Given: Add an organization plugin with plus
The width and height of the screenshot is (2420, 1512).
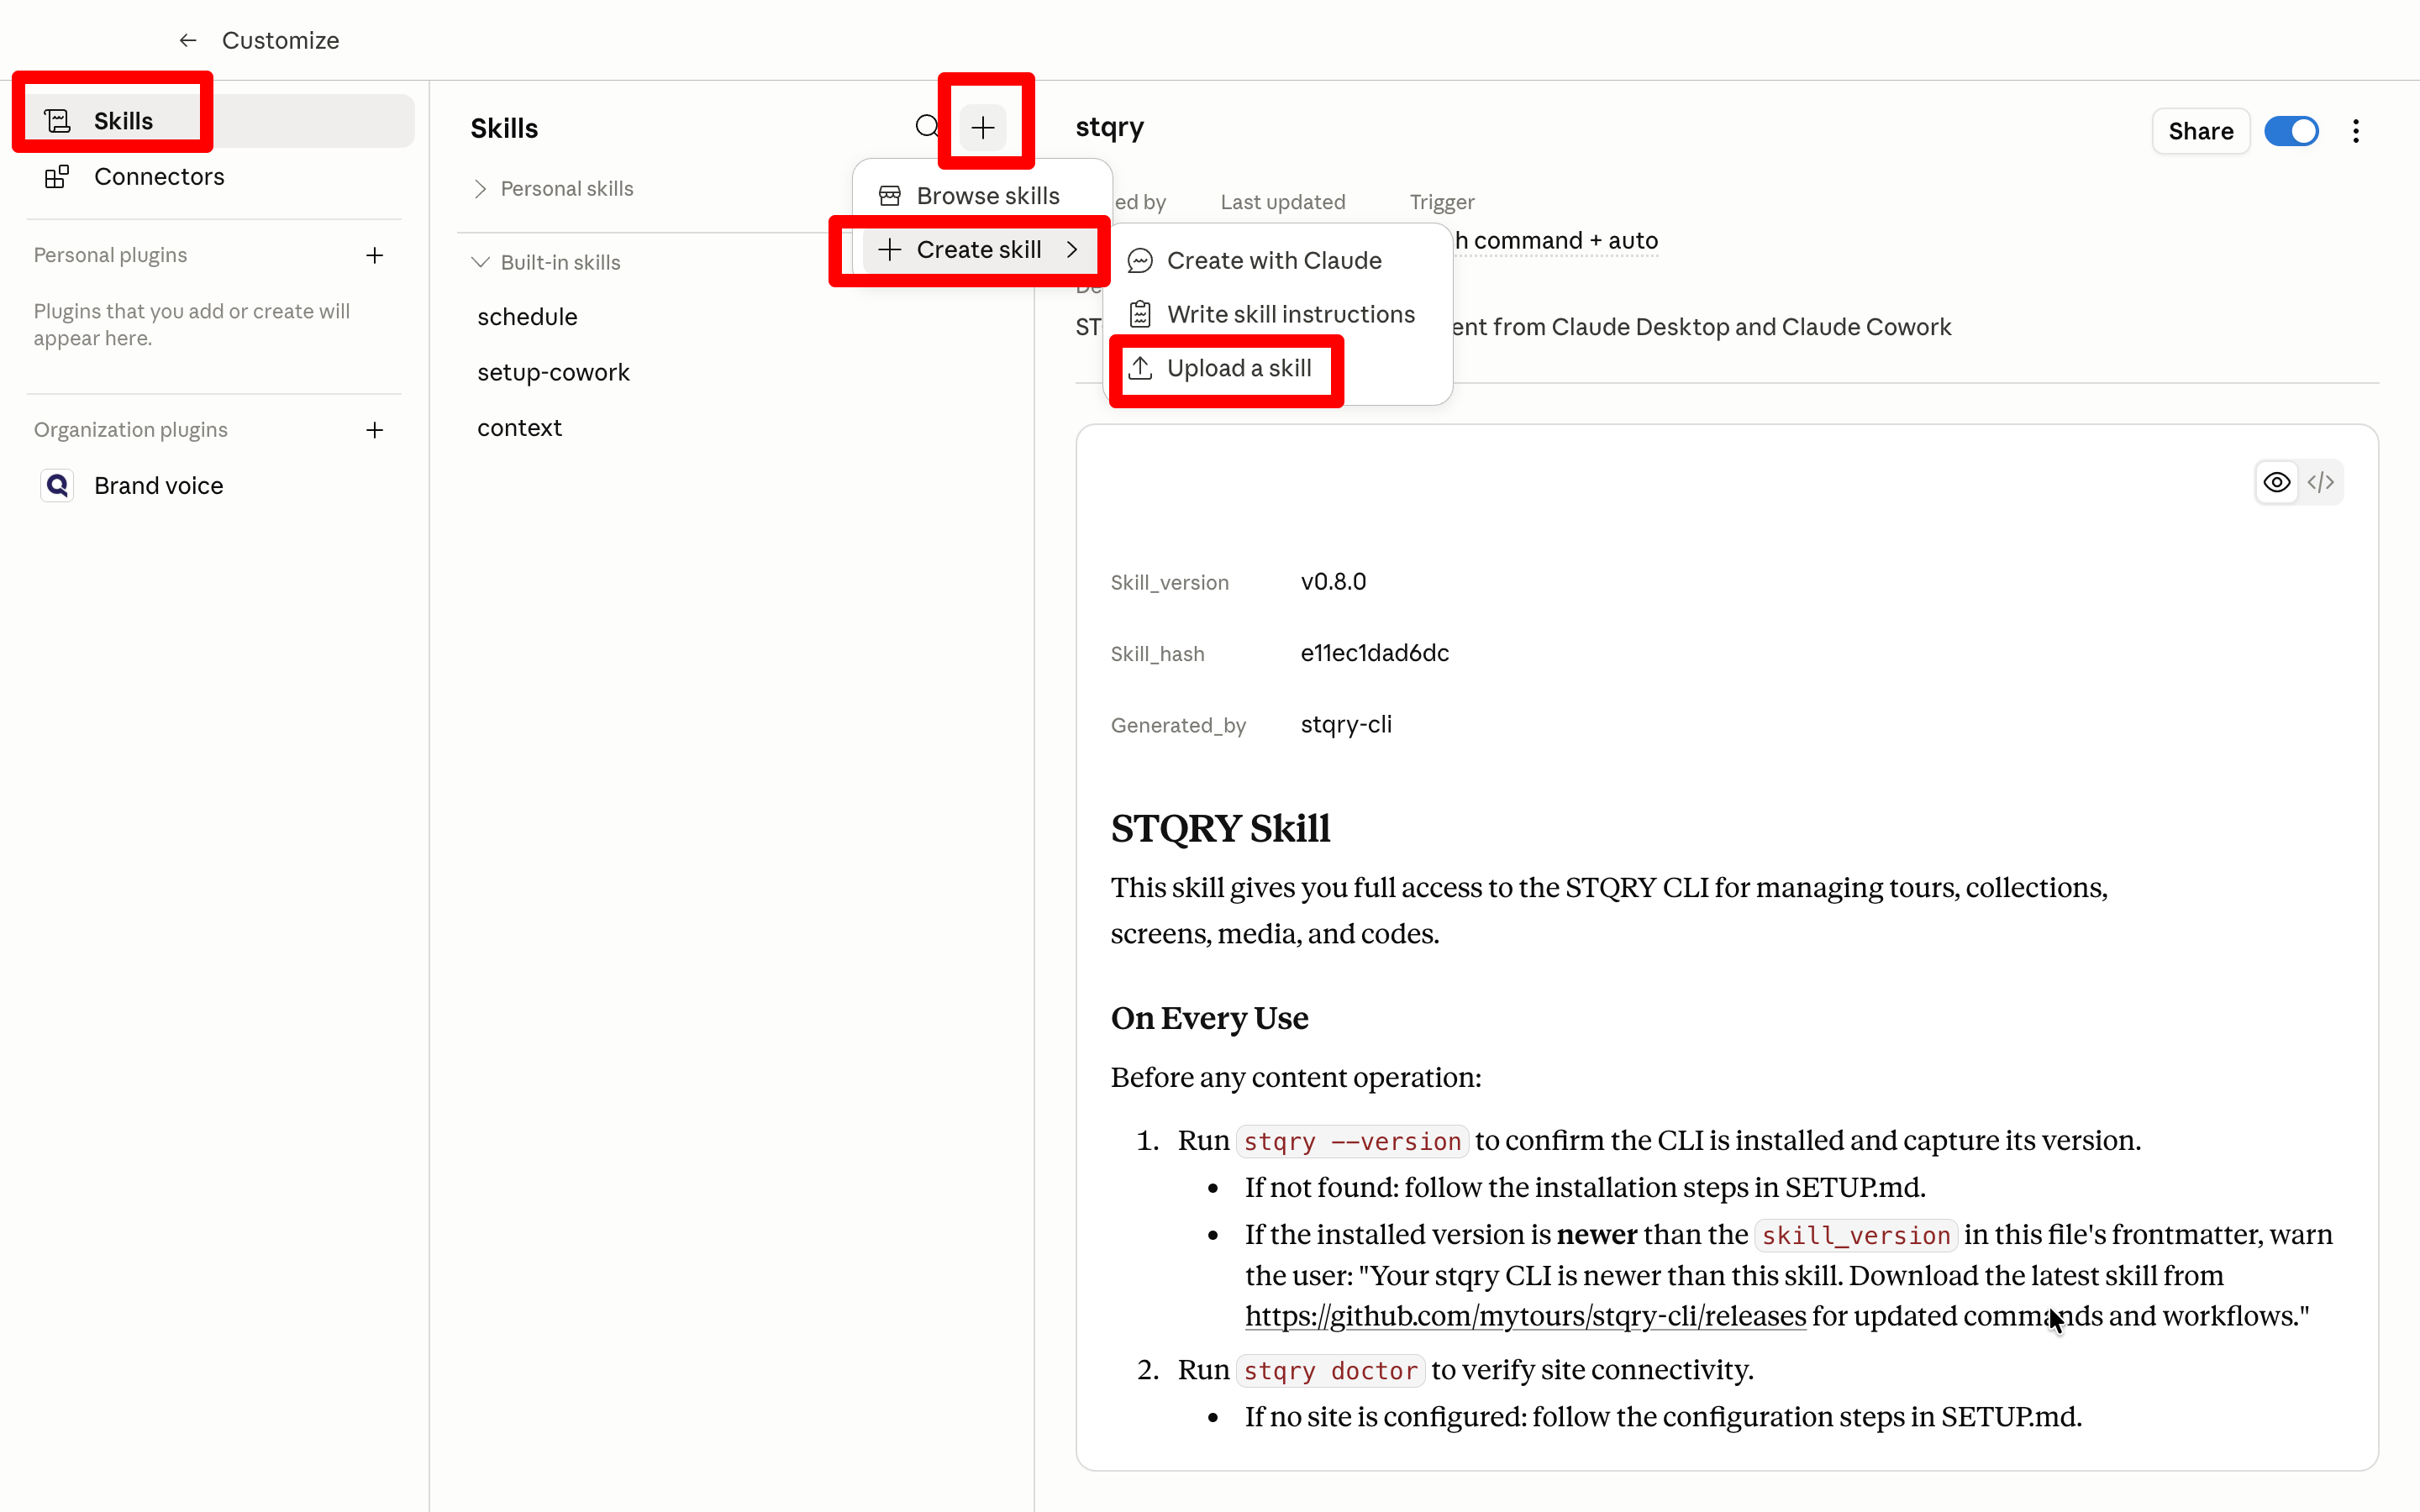Looking at the screenshot, I should (375, 430).
